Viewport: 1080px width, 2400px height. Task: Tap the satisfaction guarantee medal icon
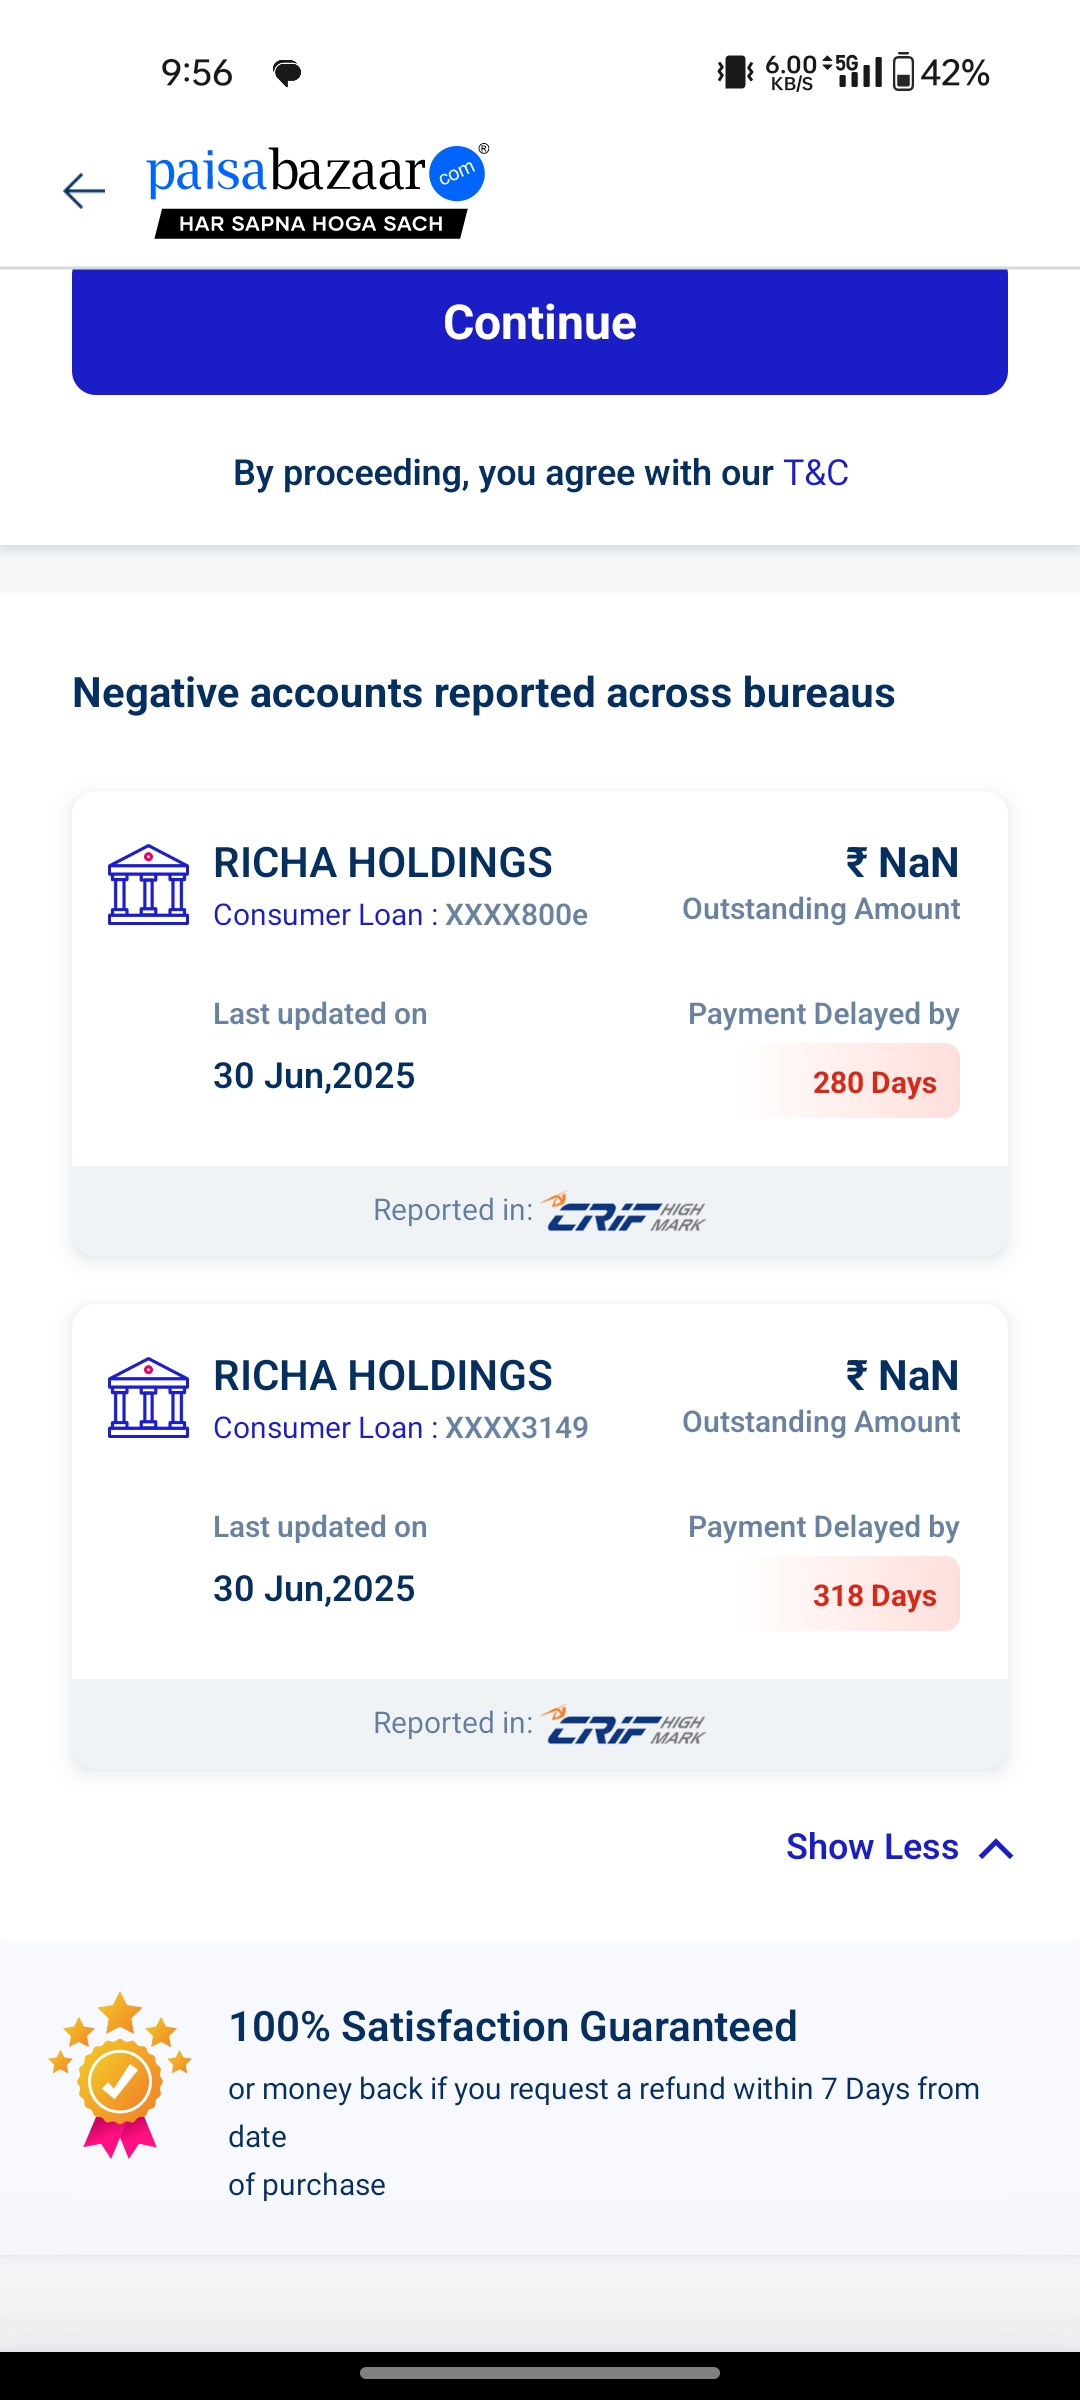pyautogui.click(x=120, y=2074)
